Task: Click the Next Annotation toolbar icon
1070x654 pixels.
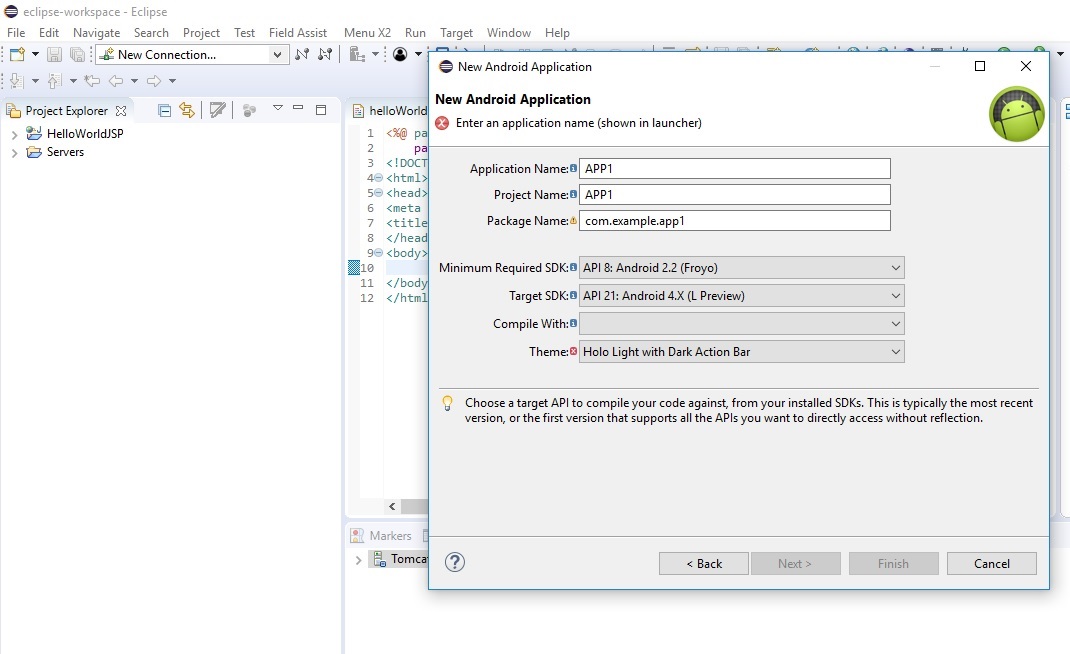Action: [17, 81]
